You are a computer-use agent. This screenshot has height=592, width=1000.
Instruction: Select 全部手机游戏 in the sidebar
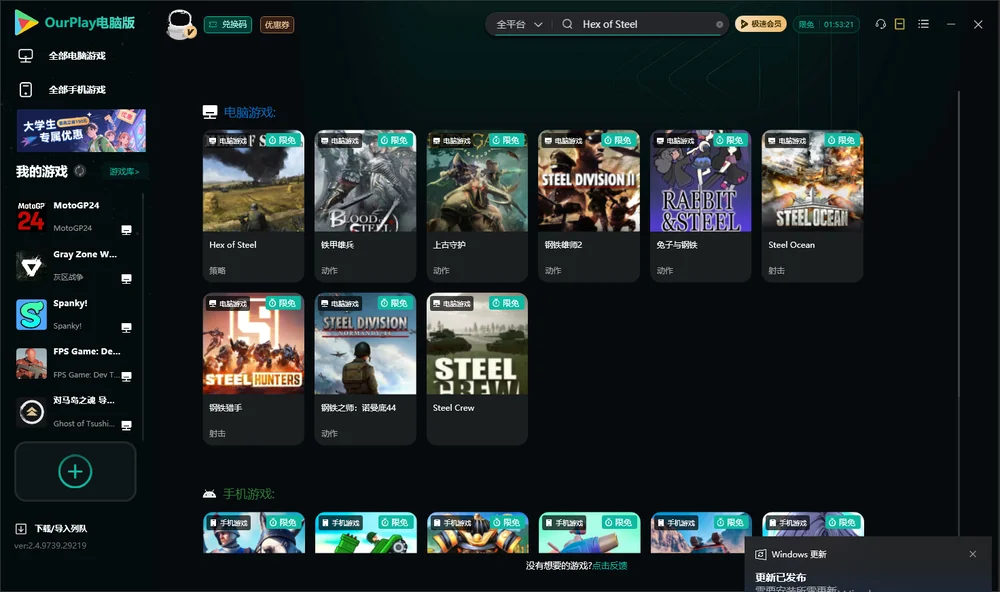click(x=77, y=90)
